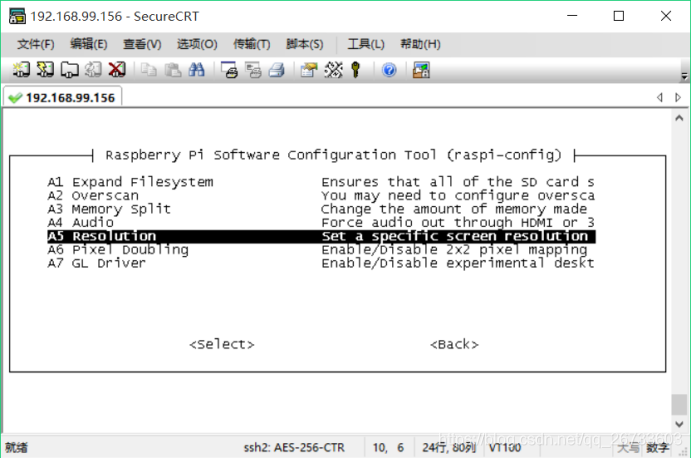Click the 24行, 80列 status entry
The height and width of the screenshot is (458, 692).
tap(449, 447)
